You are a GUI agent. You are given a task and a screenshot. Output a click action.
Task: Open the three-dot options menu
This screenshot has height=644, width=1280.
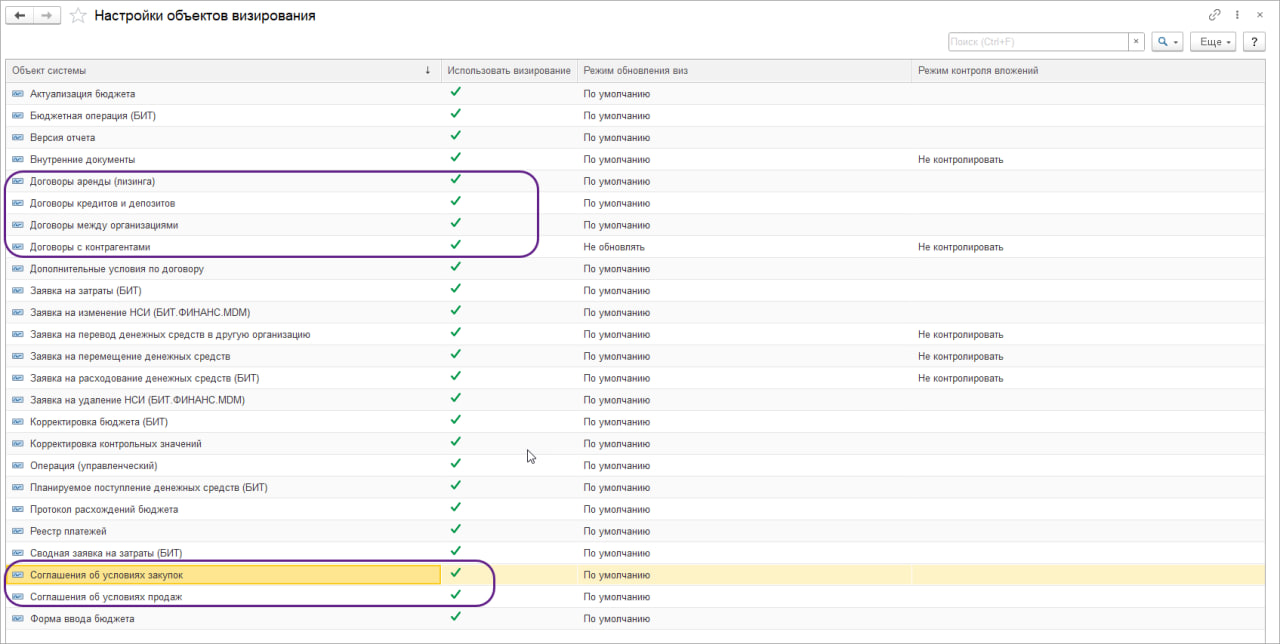pos(1238,15)
